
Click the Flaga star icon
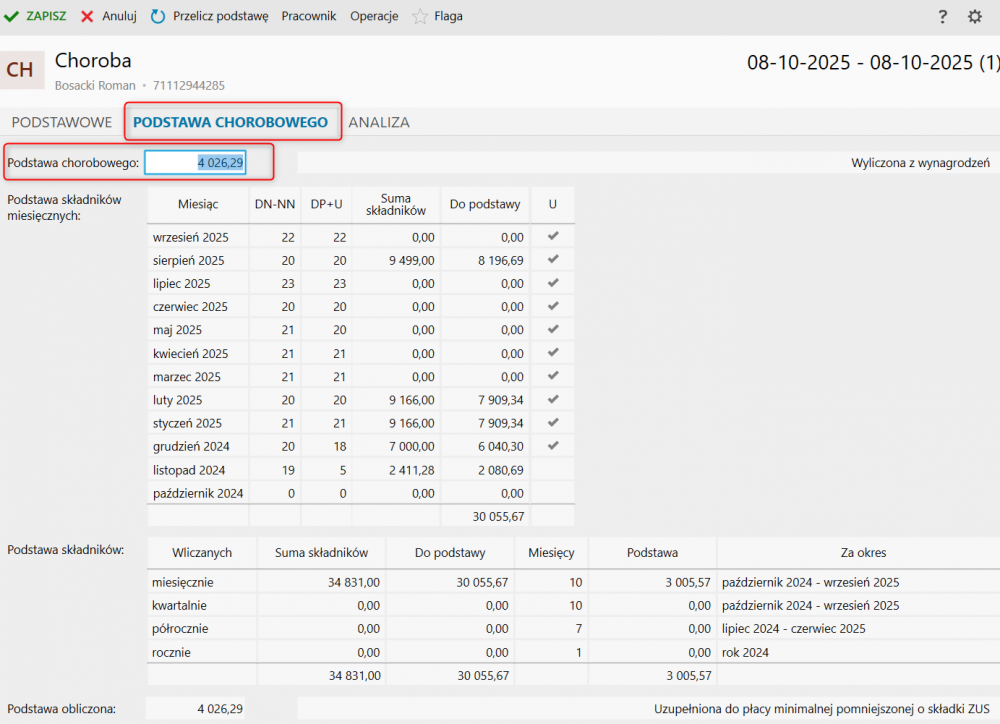[420, 16]
